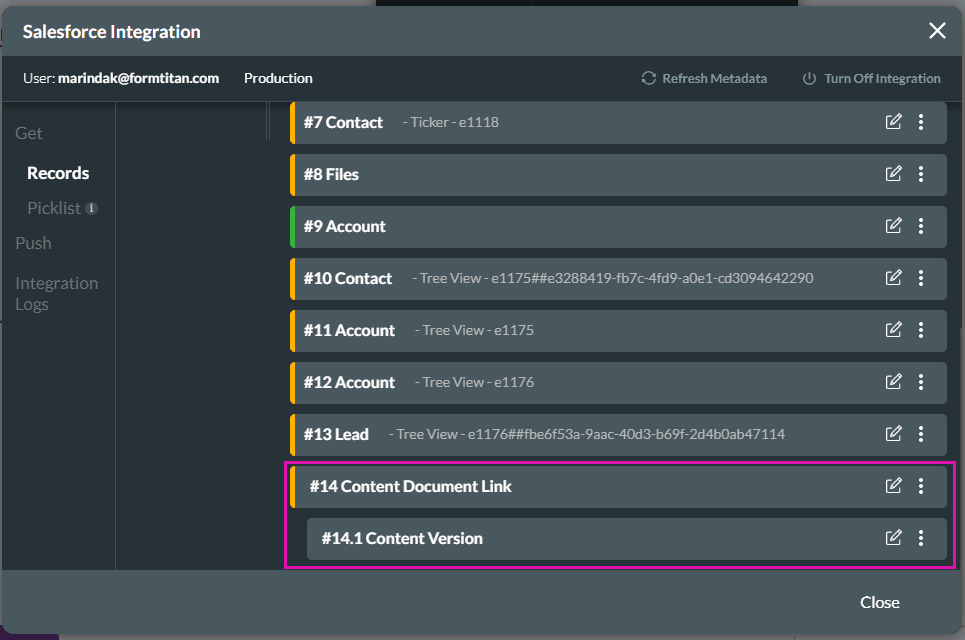Edit the #7 Contact record
Viewport: 965px width, 640px height.
click(x=893, y=121)
